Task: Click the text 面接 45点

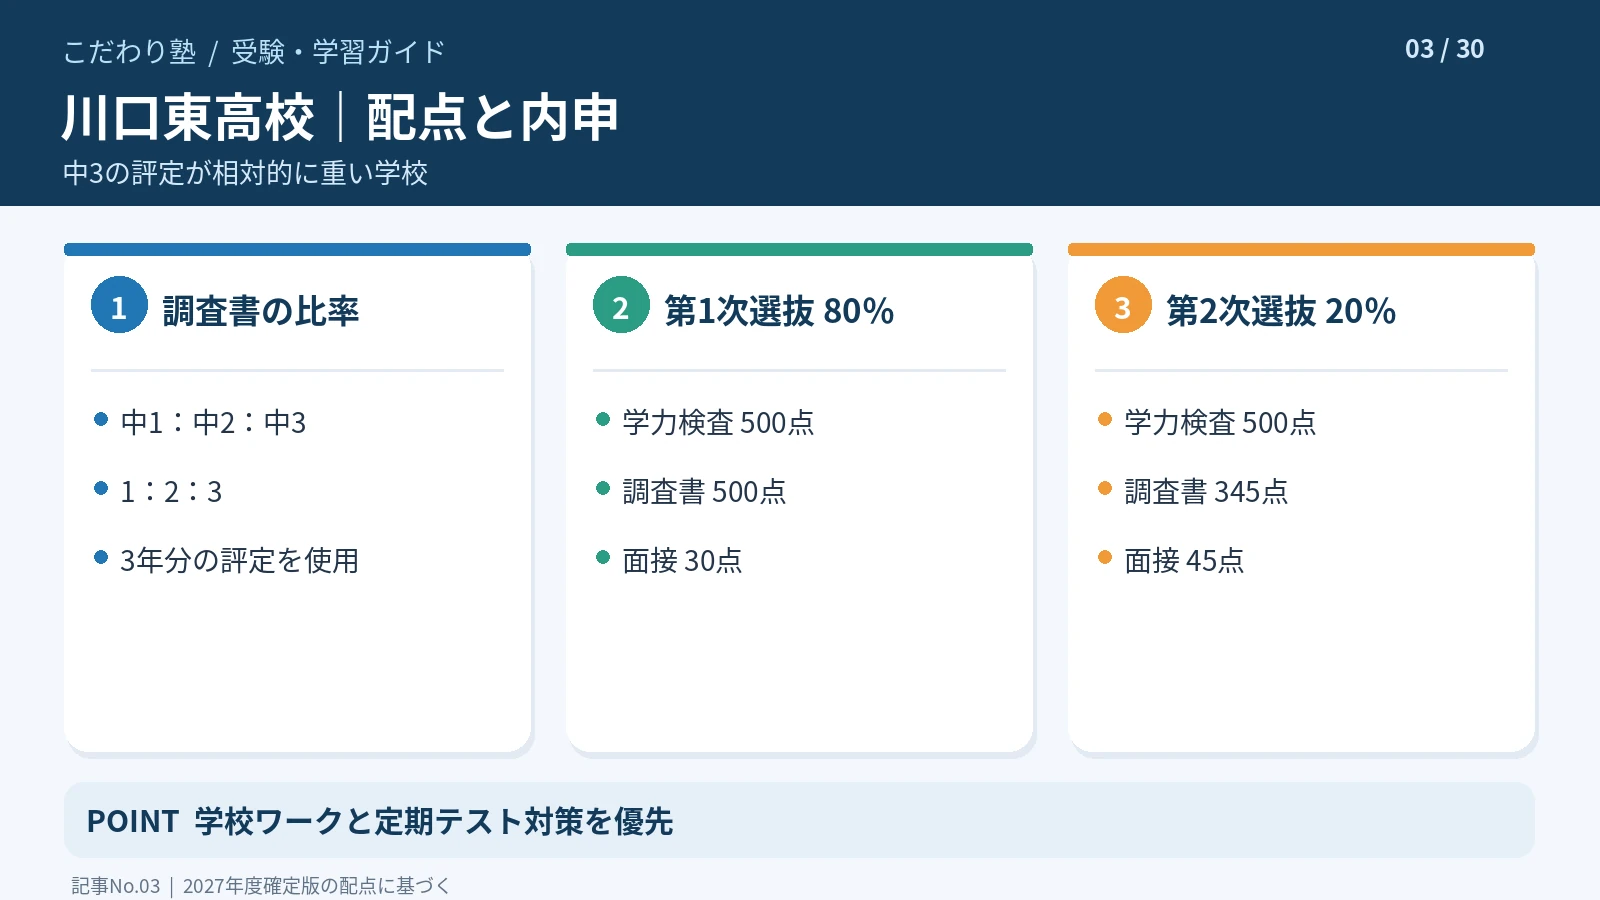Action: [x=1184, y=560]
